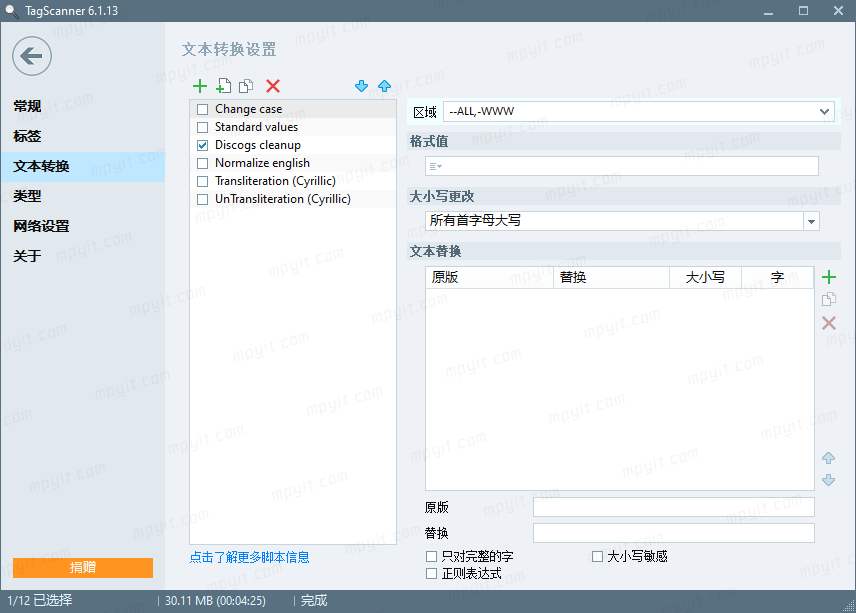Click the back arrow button
The width and height of the screenshot is (856, 613).
[32, 56]
